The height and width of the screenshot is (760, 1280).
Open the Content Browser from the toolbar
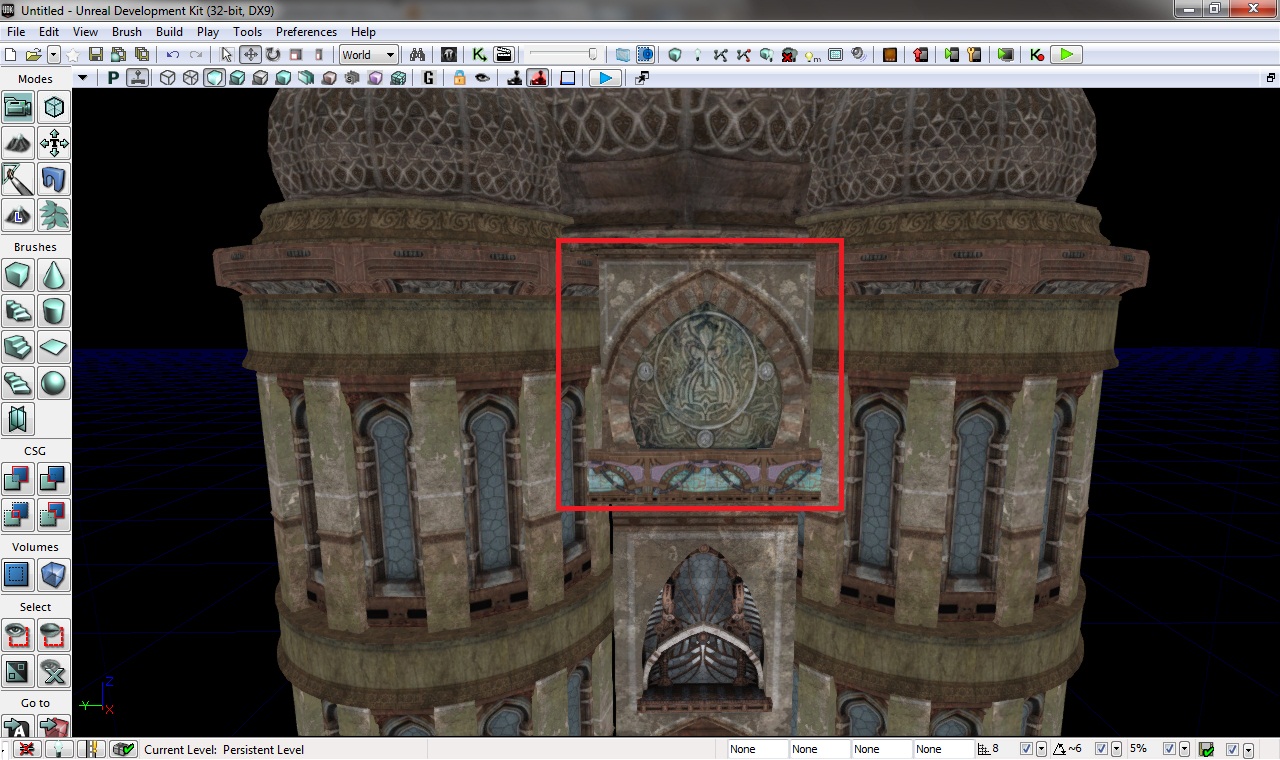click(x=449, y=55)
